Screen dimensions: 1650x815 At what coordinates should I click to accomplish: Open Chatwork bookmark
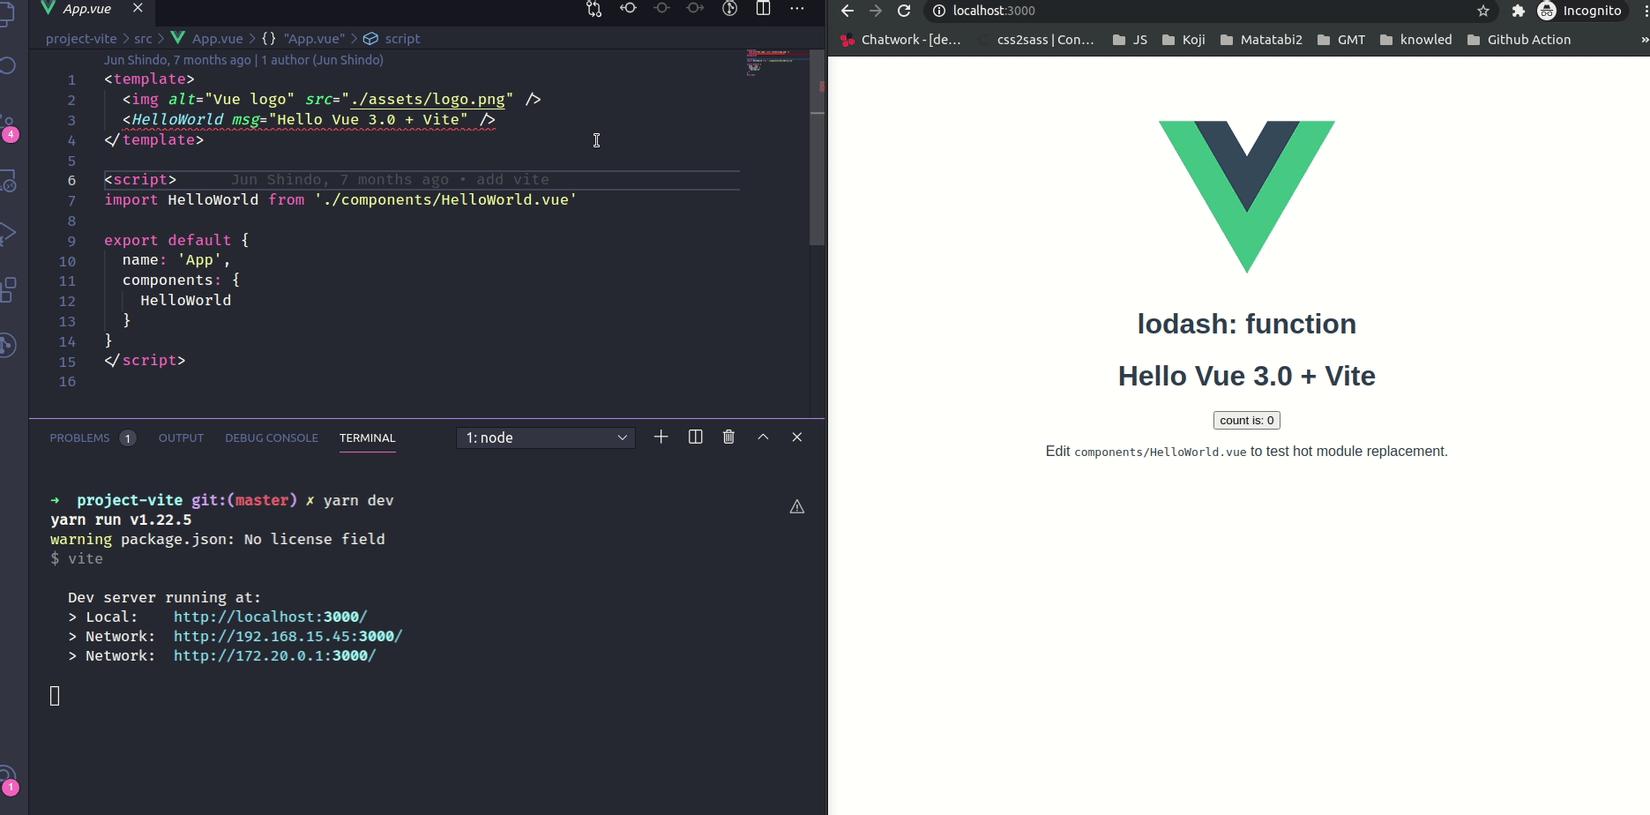(901, 40)
